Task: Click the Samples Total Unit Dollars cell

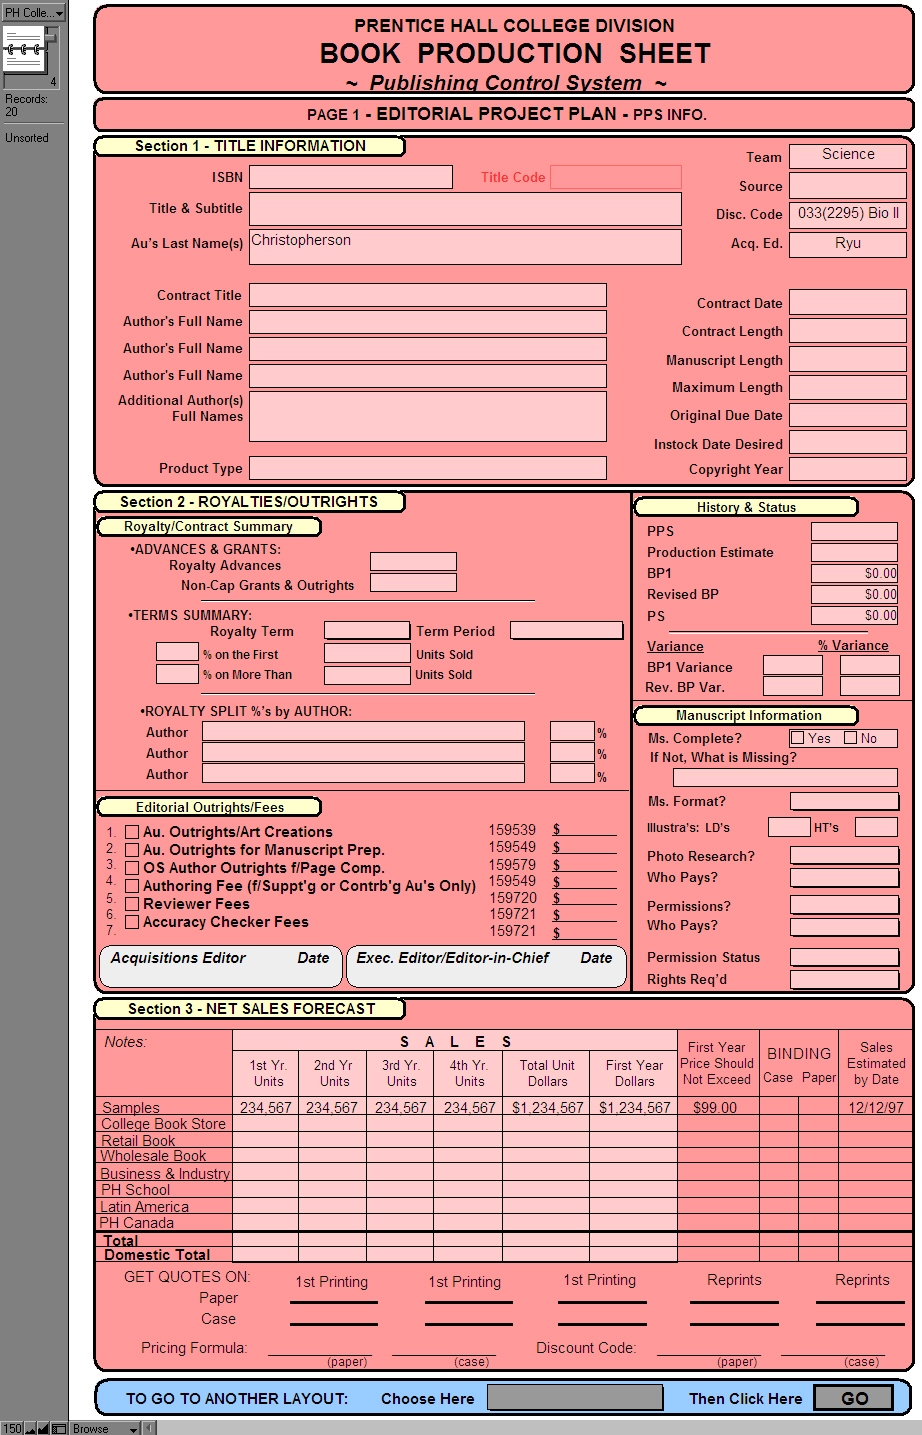Action: [546, 1108]
